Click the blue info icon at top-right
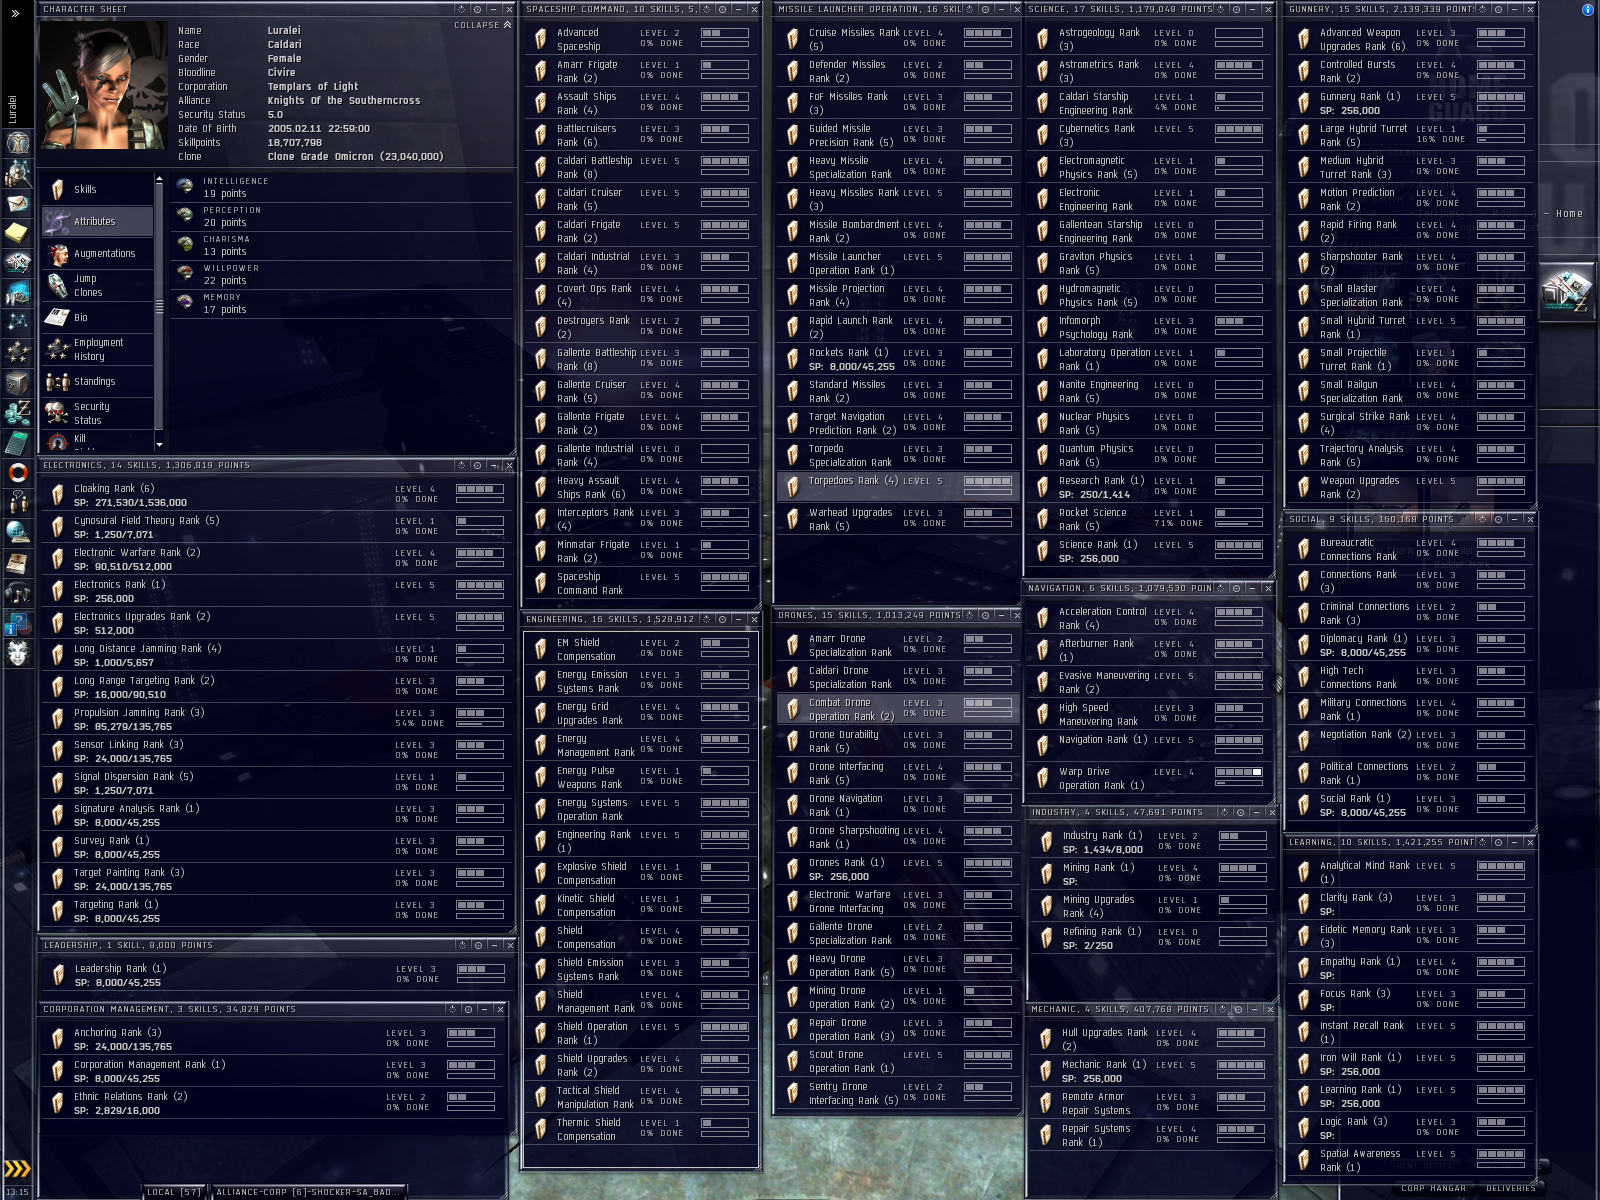 [x=1587, y=10]
